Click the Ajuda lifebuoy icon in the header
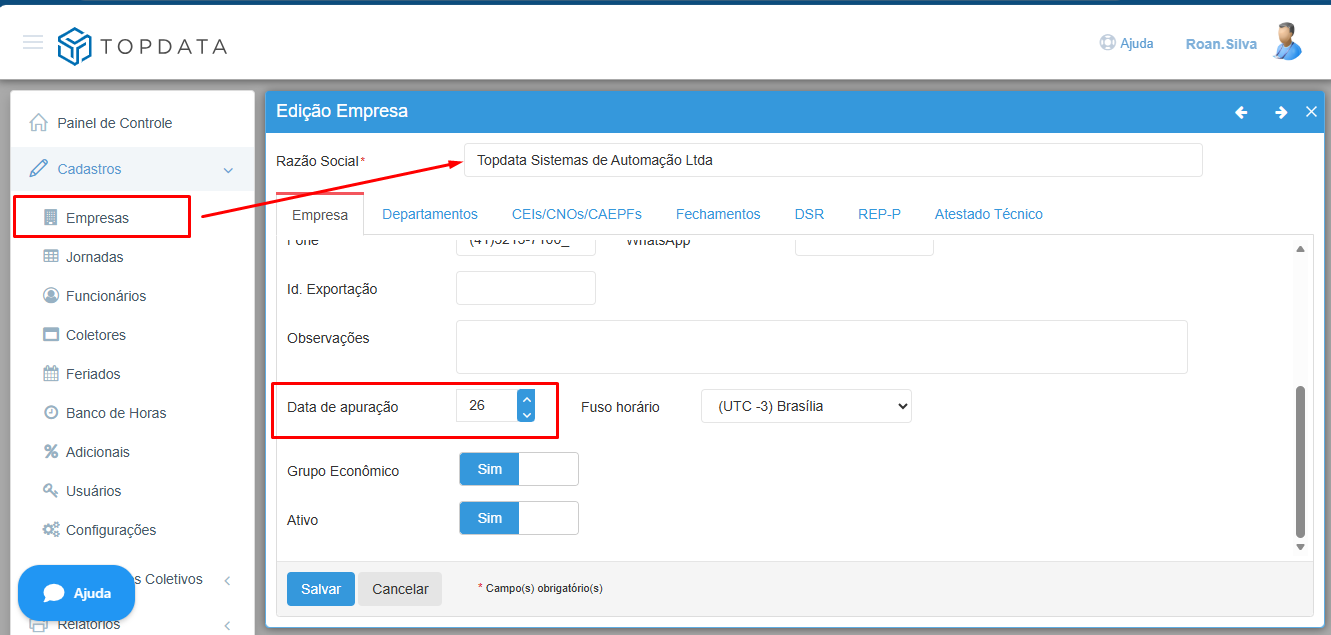Viewport: 1331px width, 635px height. point(1107,43)
